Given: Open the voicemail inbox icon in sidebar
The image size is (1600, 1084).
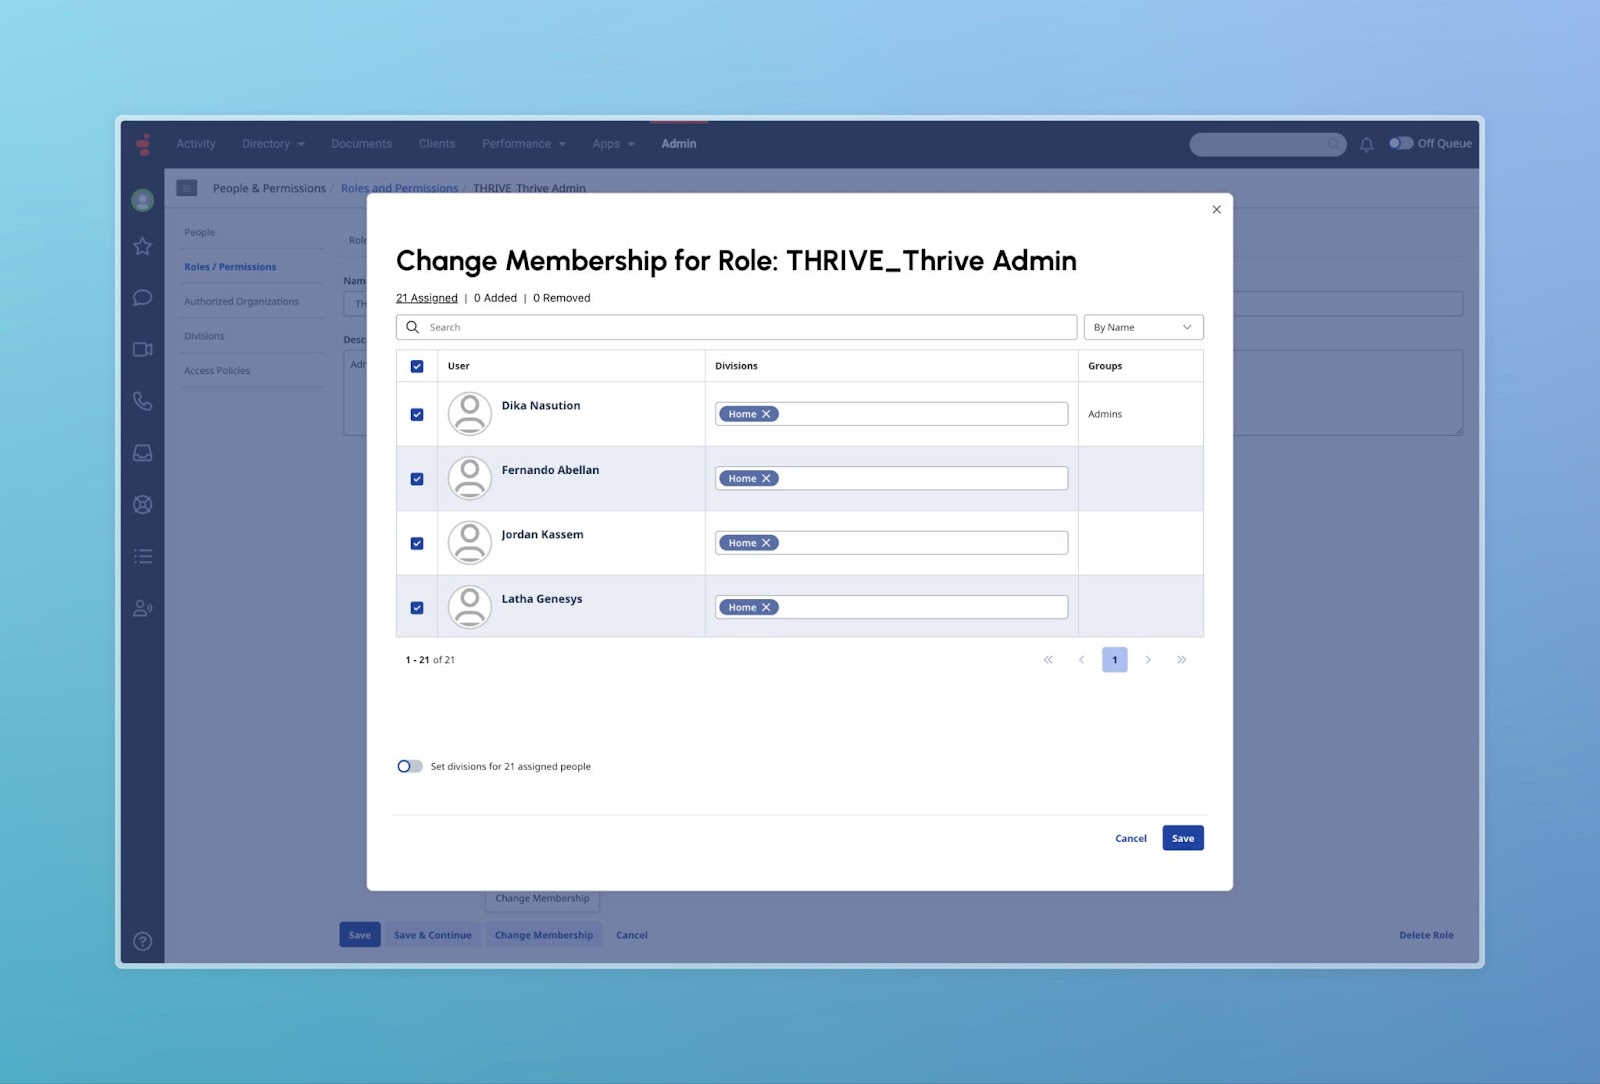Looking at the screenshot, I should point(143,452).
